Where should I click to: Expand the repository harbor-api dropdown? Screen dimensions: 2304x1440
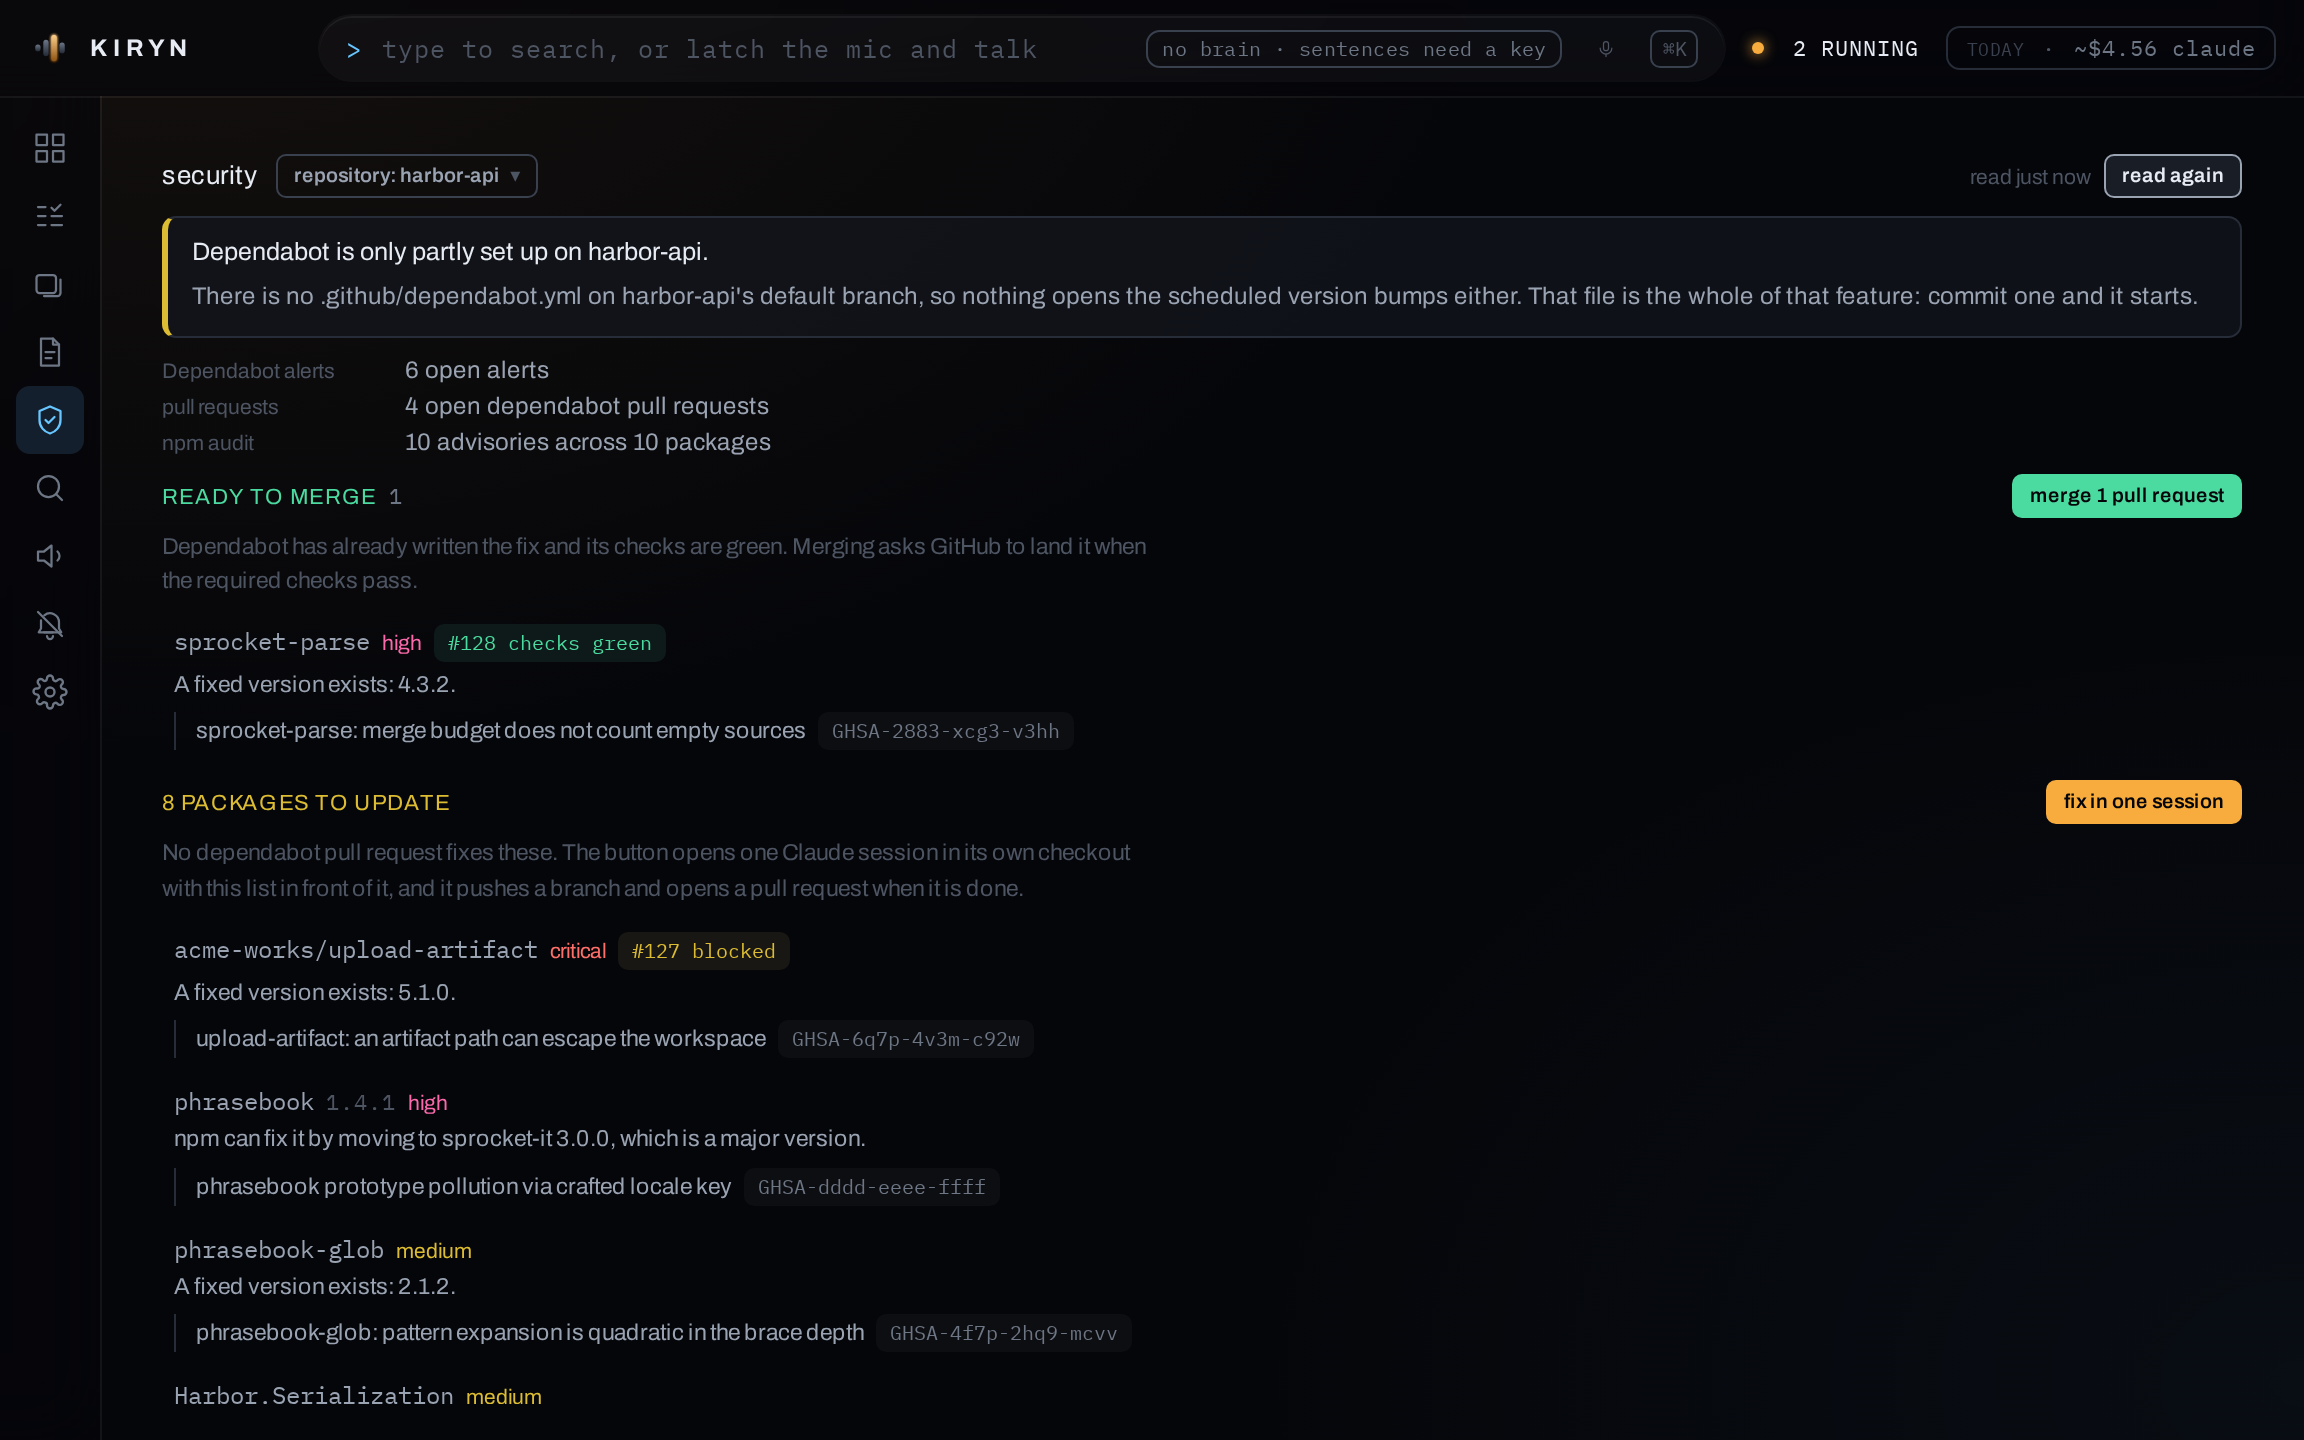[407, 176]
